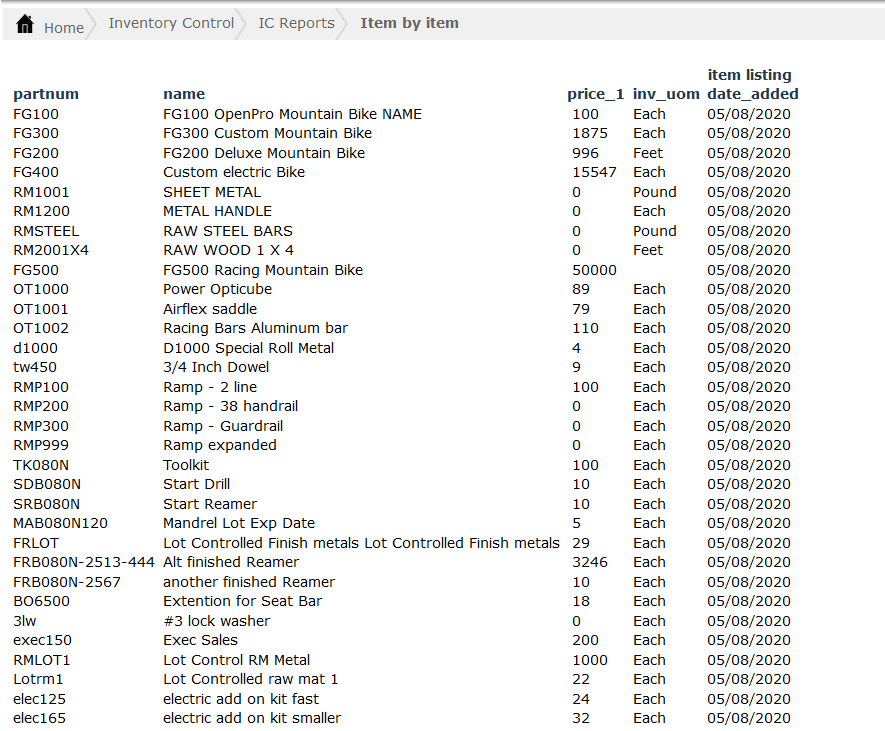The image size is (885, 731).
Task: Click the date_added column header
Action: coord(753,94)
